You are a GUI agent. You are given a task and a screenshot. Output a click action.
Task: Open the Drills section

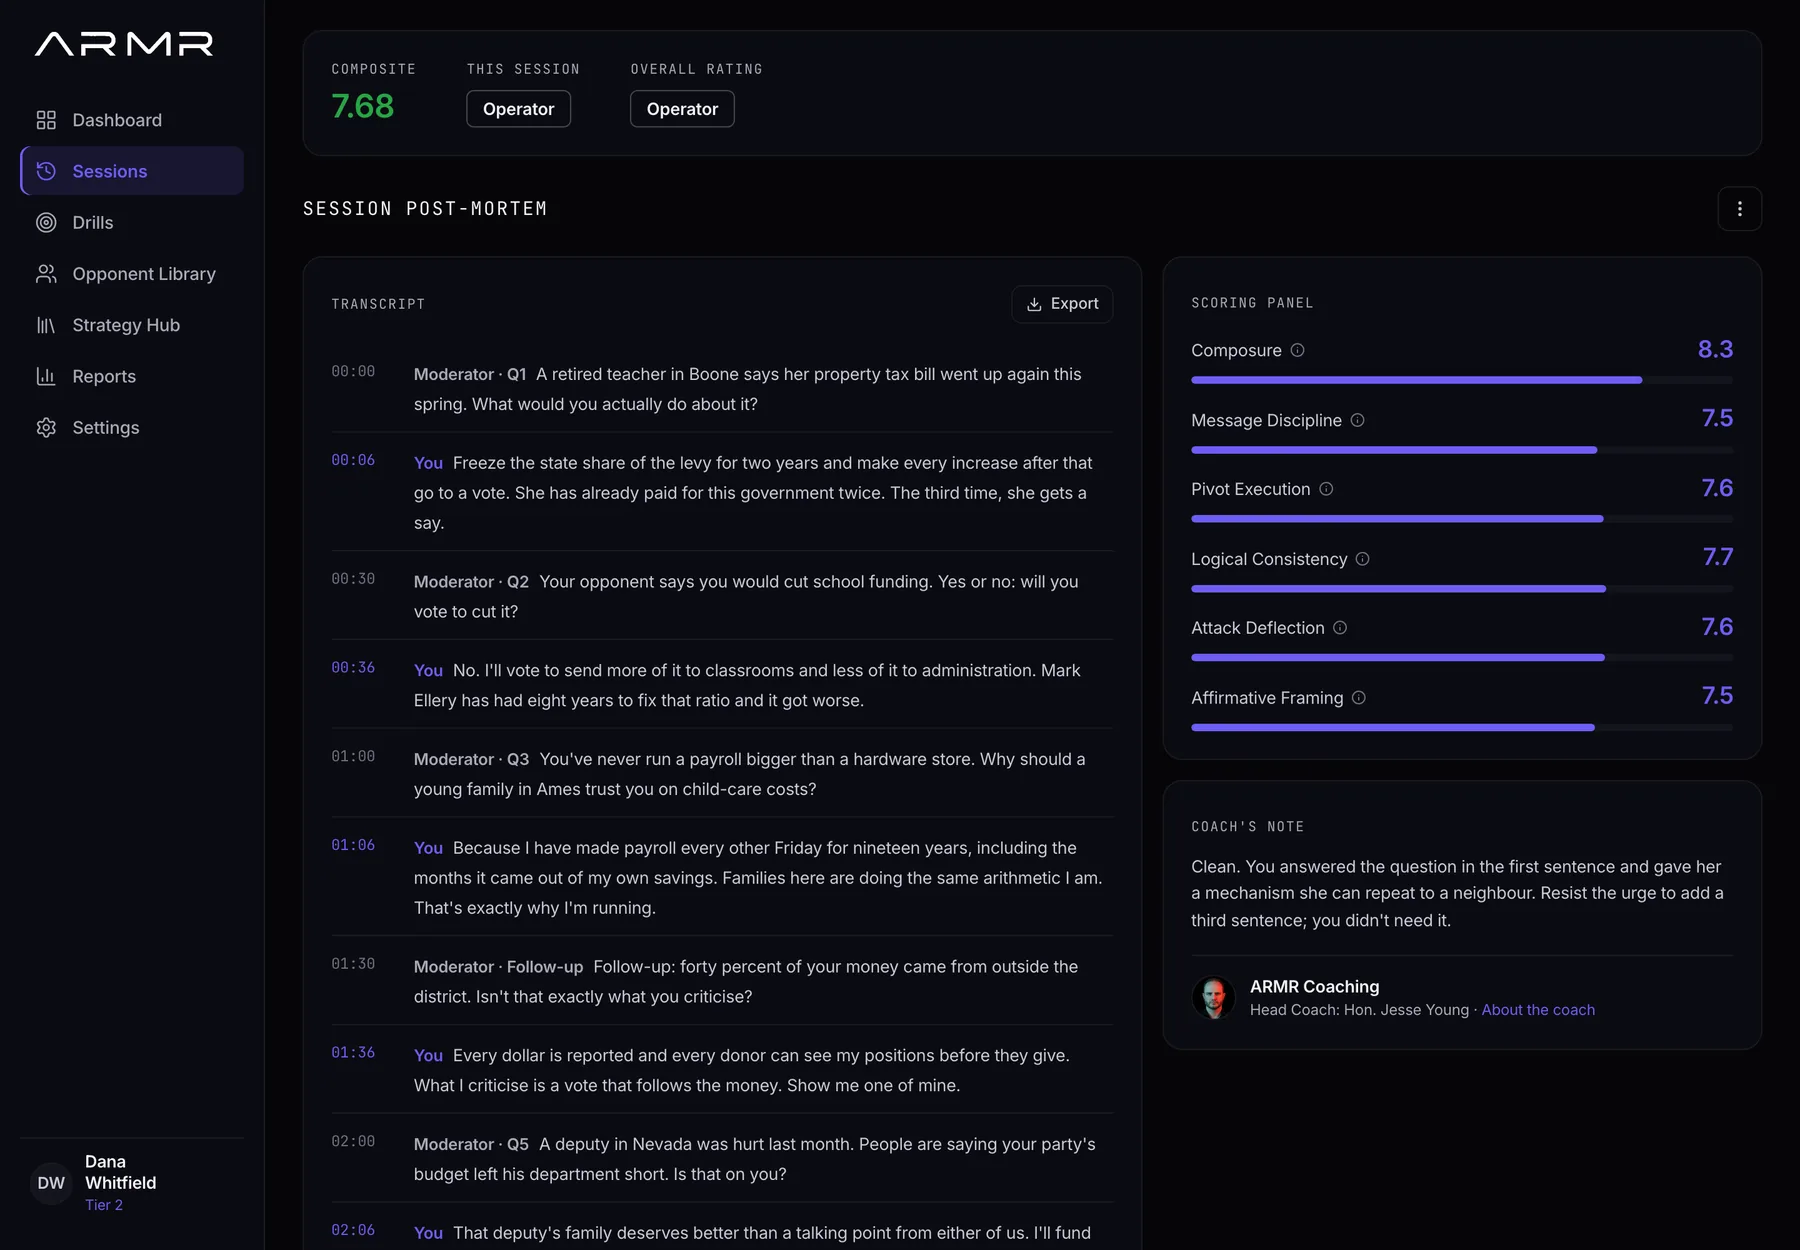(x=132, y=222)
